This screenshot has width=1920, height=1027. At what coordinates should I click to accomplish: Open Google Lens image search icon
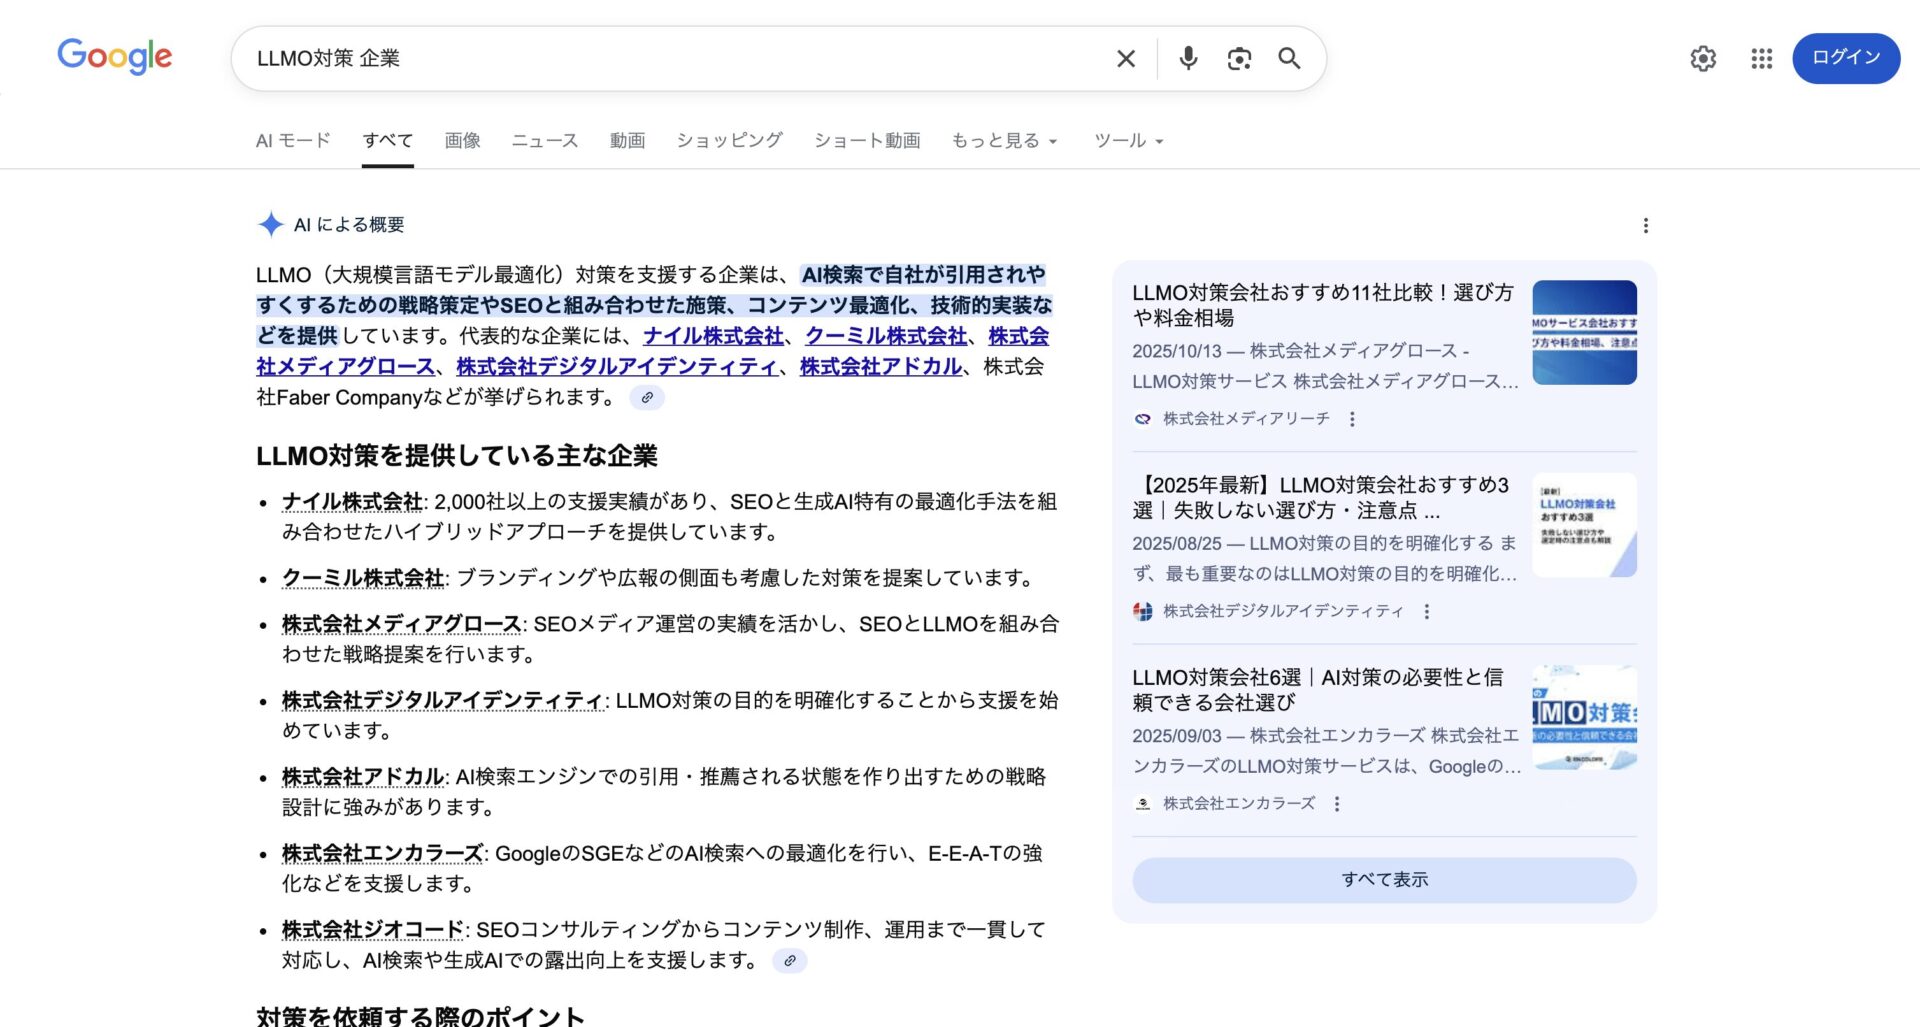pyautogui.click(x=1239, y=58)
